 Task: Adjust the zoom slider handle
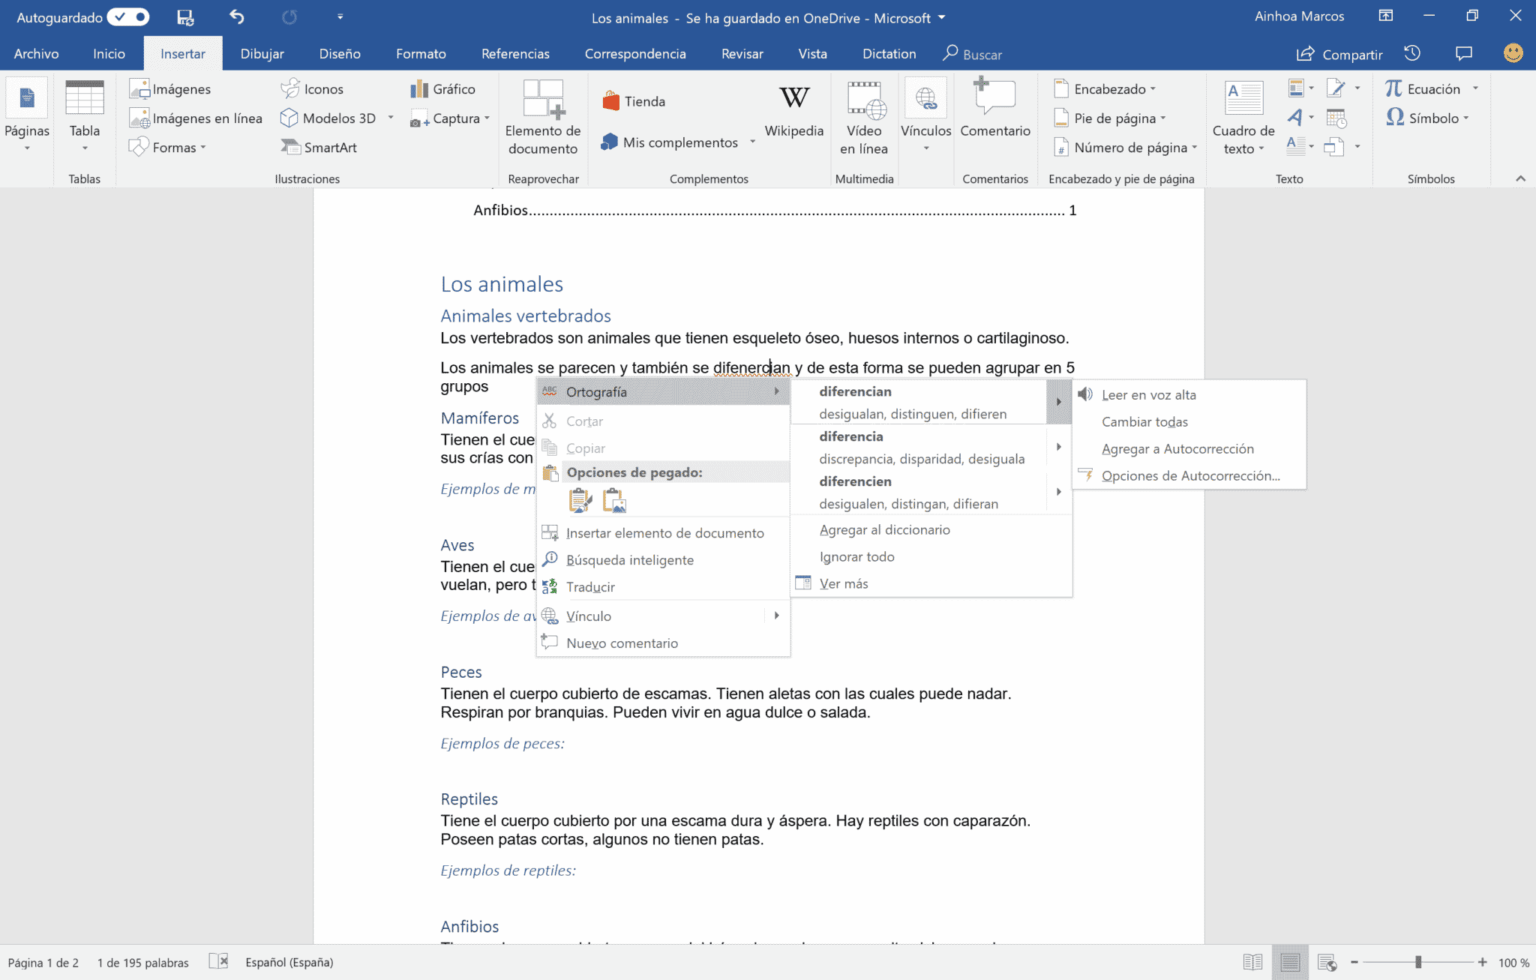[x=1418, y=962]
